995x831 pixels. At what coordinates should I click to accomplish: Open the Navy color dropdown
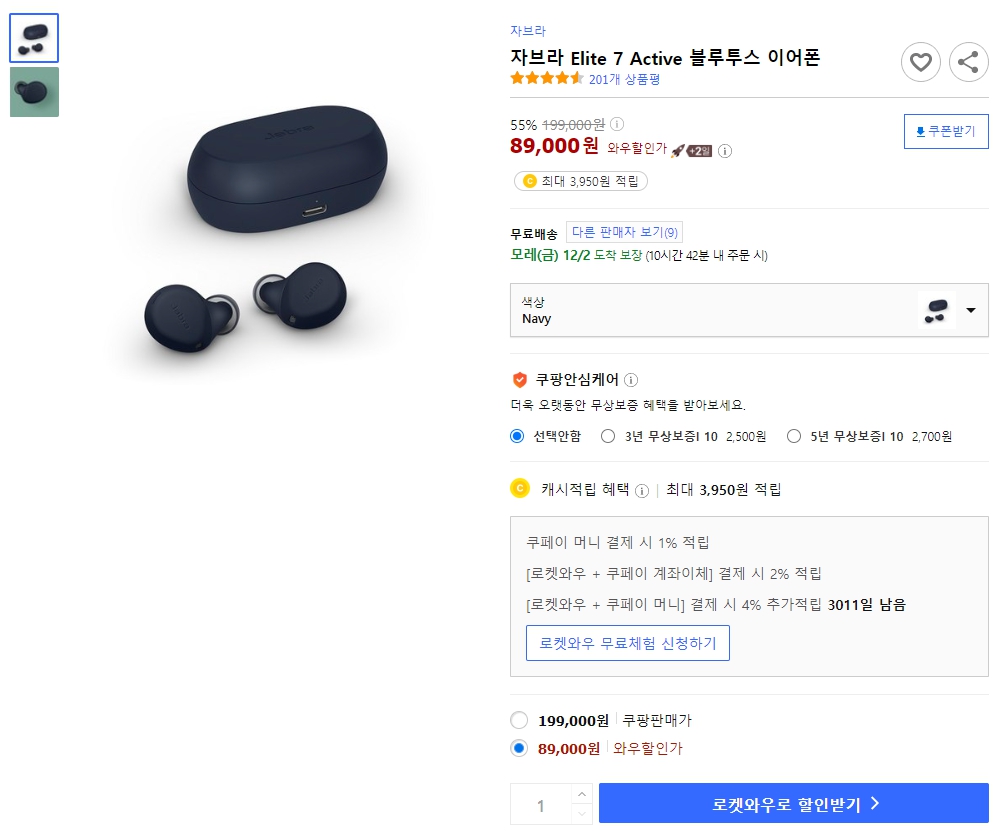[970, 310]
